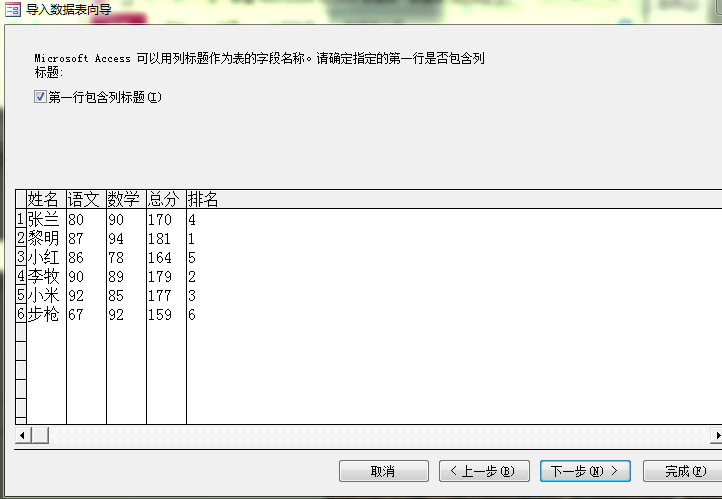Click the wizard title 导入数据表向导
Screen dimensions: 722x499
[69, 9]
